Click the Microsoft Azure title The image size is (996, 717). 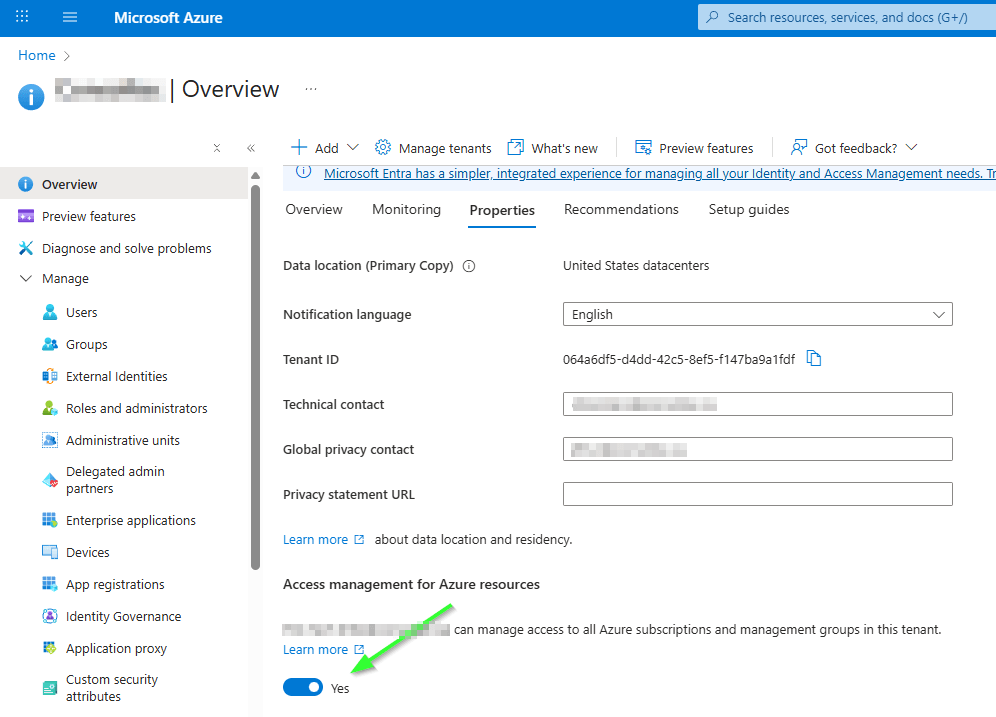point(168,18)
